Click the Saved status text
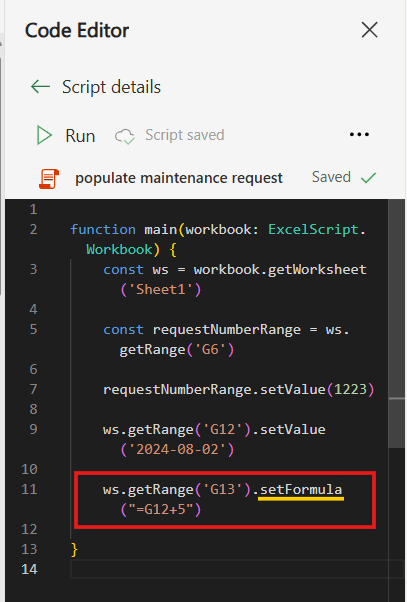This screenshot has height=602, width=407. [331, 177]
